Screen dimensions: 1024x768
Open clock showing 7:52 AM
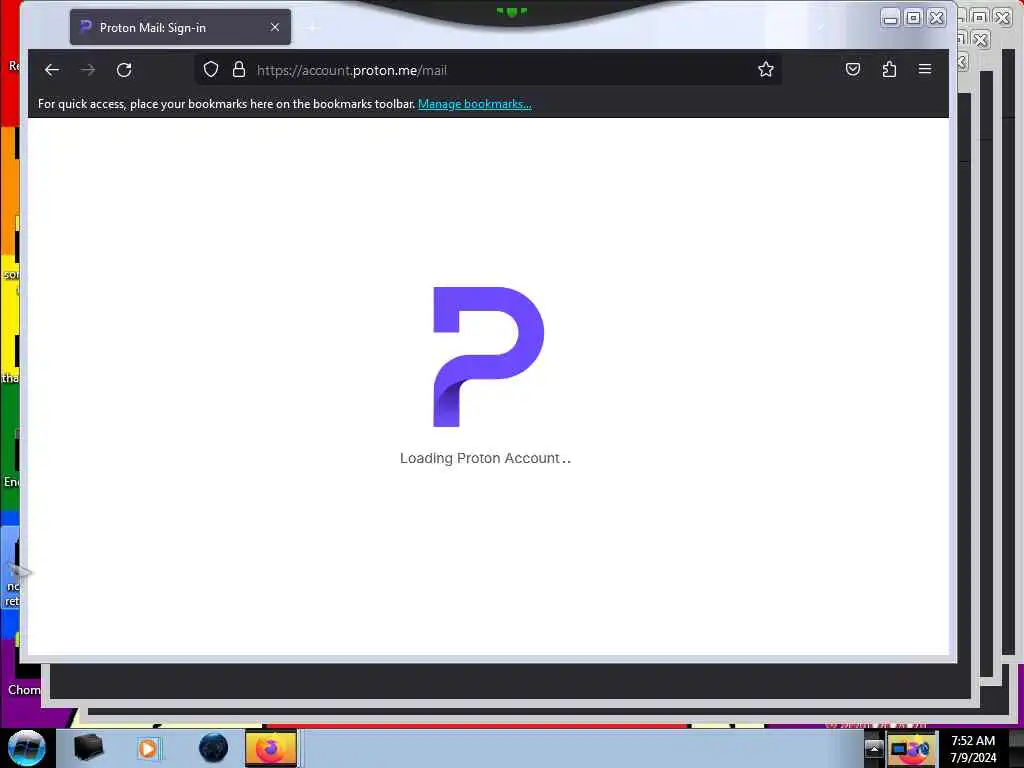[973, 749]
